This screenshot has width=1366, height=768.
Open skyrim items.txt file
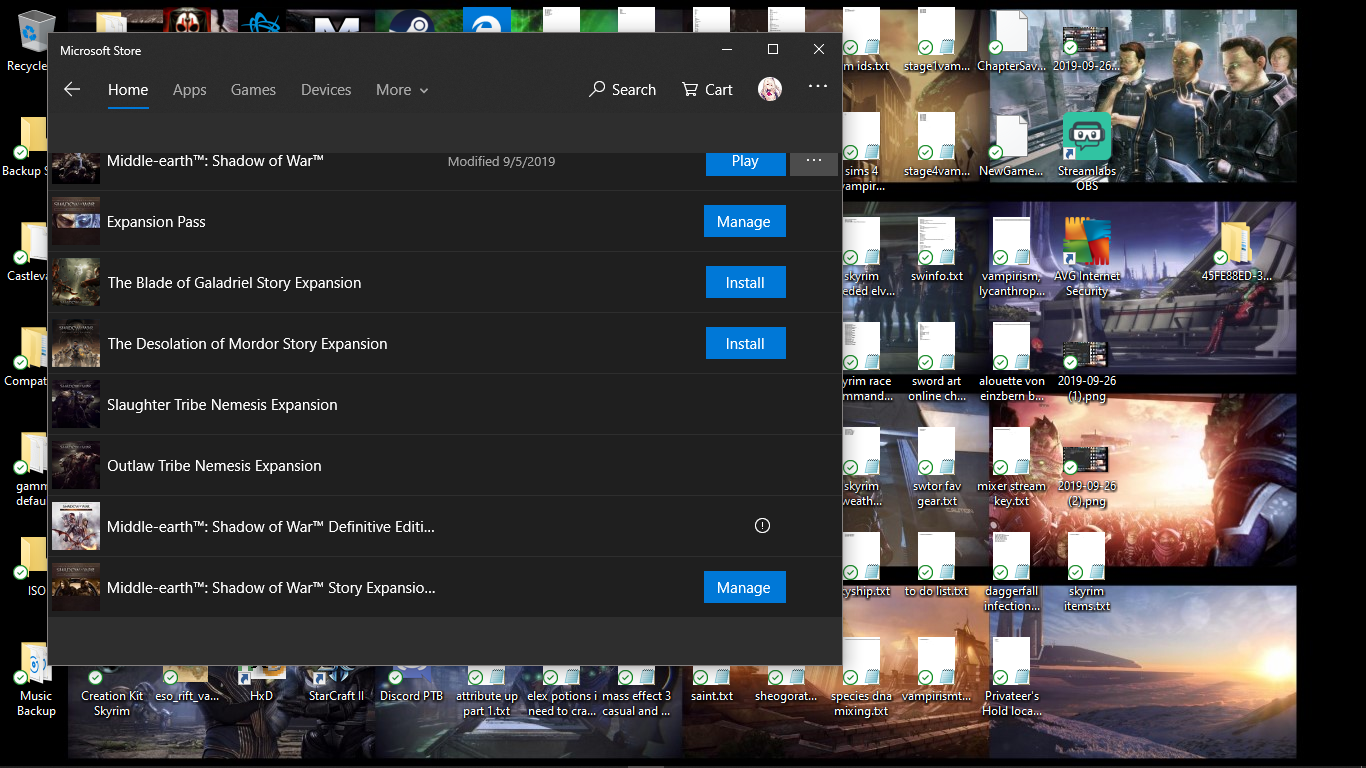click(x=1086, y=572)
